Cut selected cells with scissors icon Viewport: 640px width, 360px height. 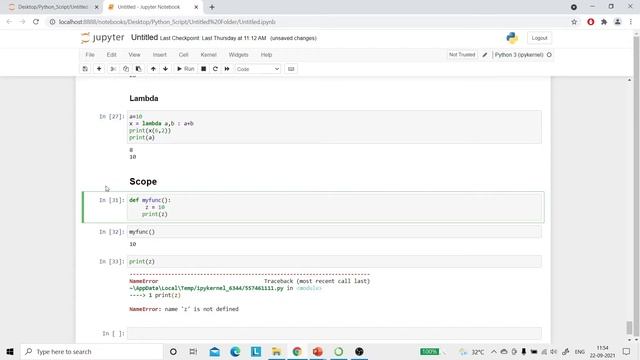coord(113,69)
